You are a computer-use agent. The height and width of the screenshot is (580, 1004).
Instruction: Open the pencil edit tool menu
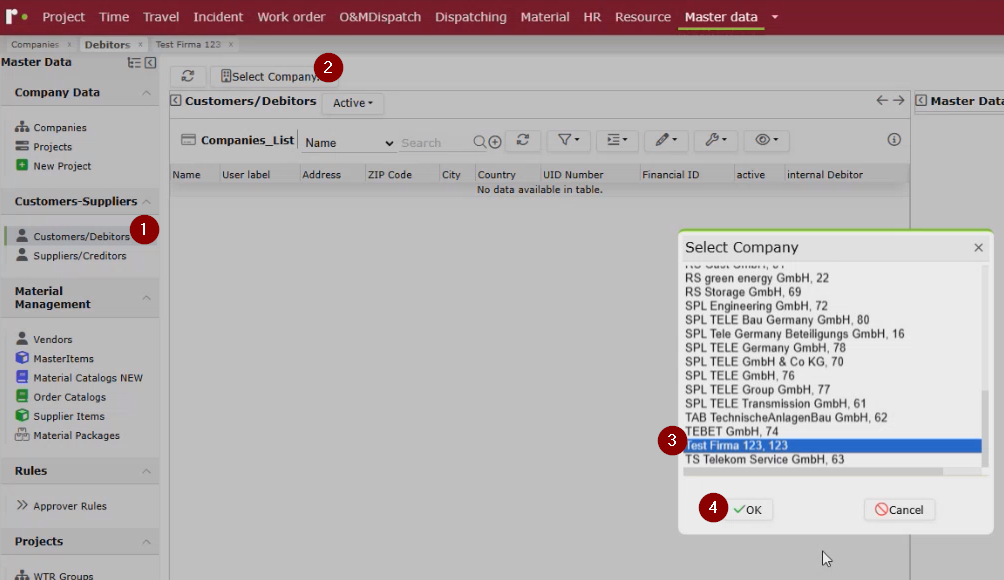point(666,140)
